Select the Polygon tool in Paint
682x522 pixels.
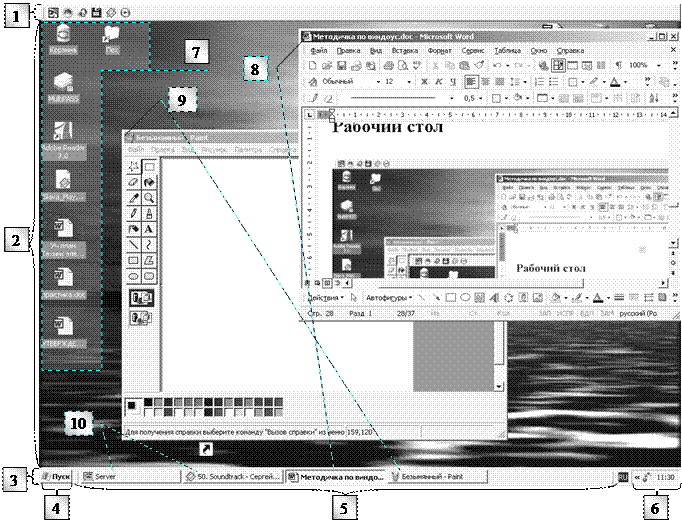pyautogui.click(x=149, y=261)
